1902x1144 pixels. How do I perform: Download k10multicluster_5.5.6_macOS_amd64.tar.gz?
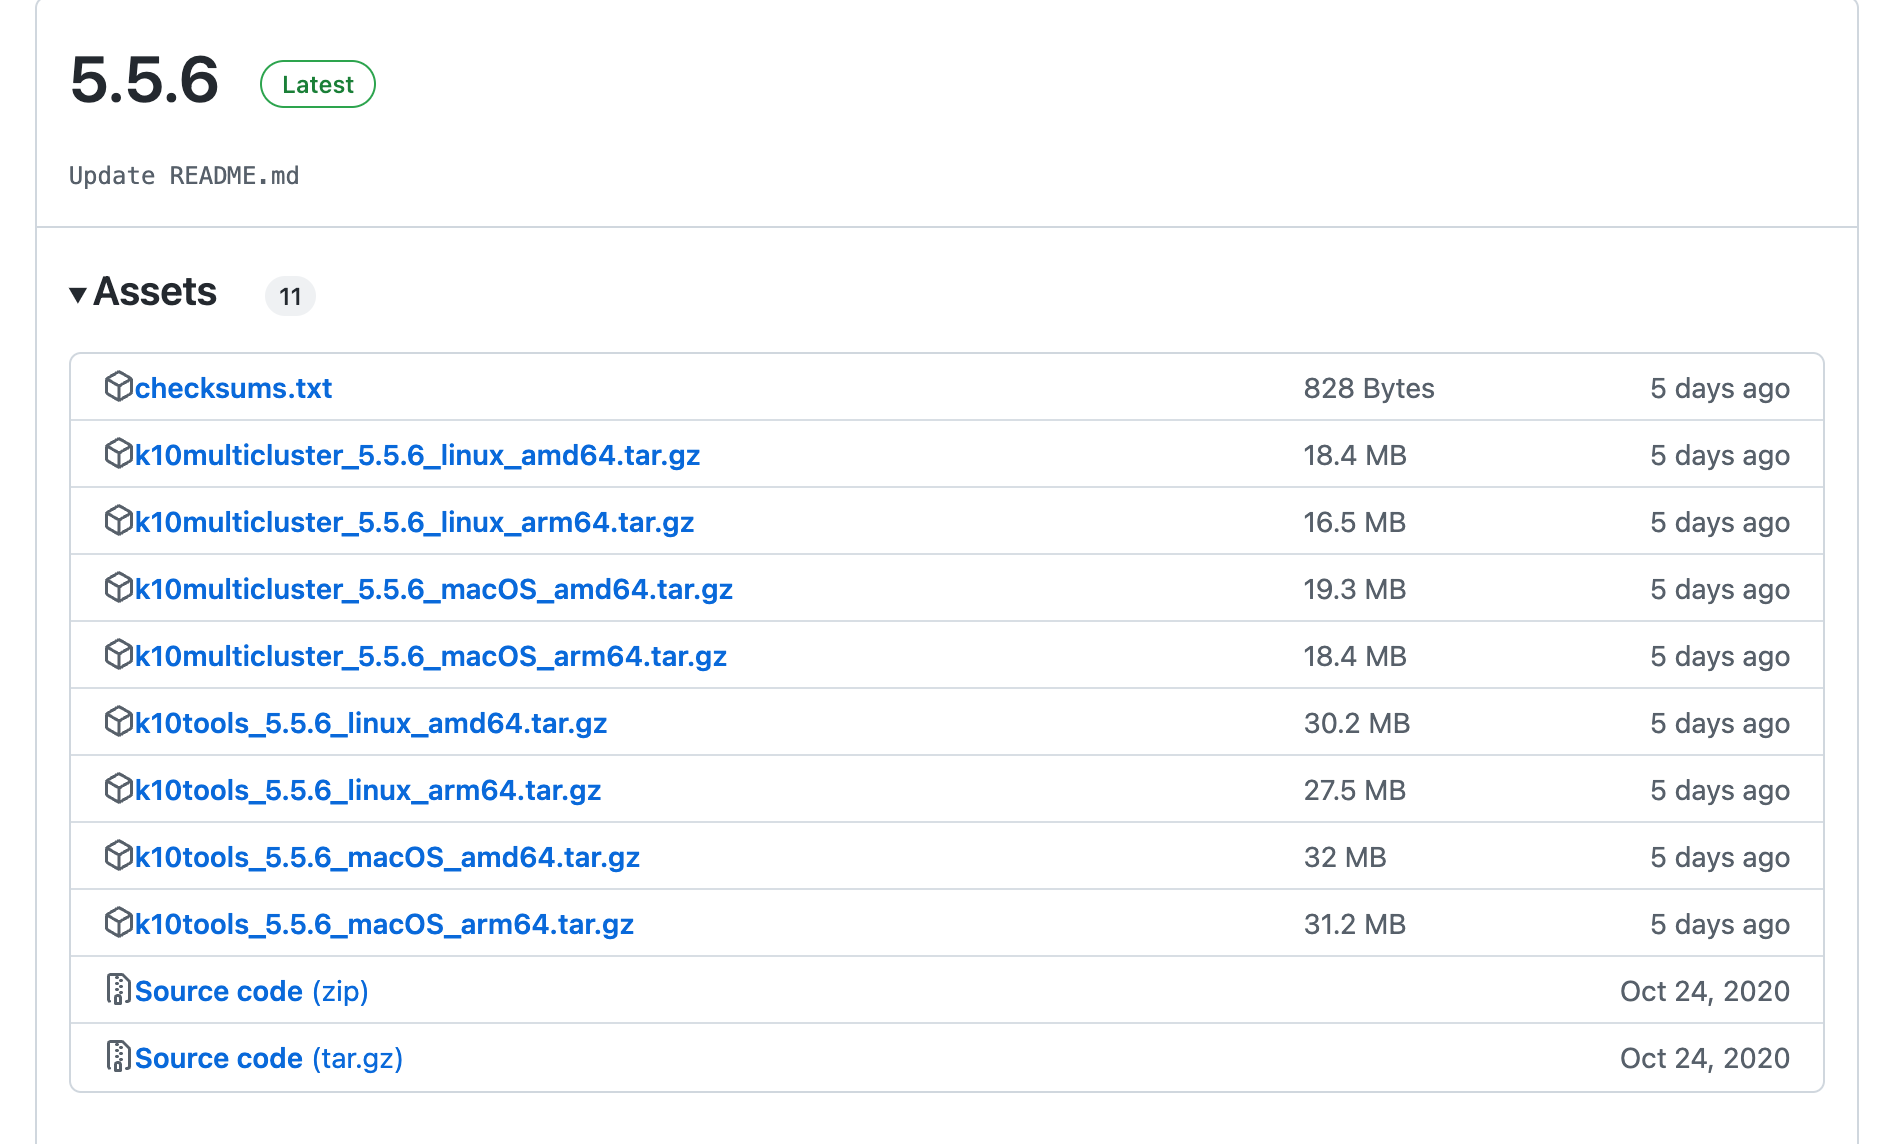434,589
